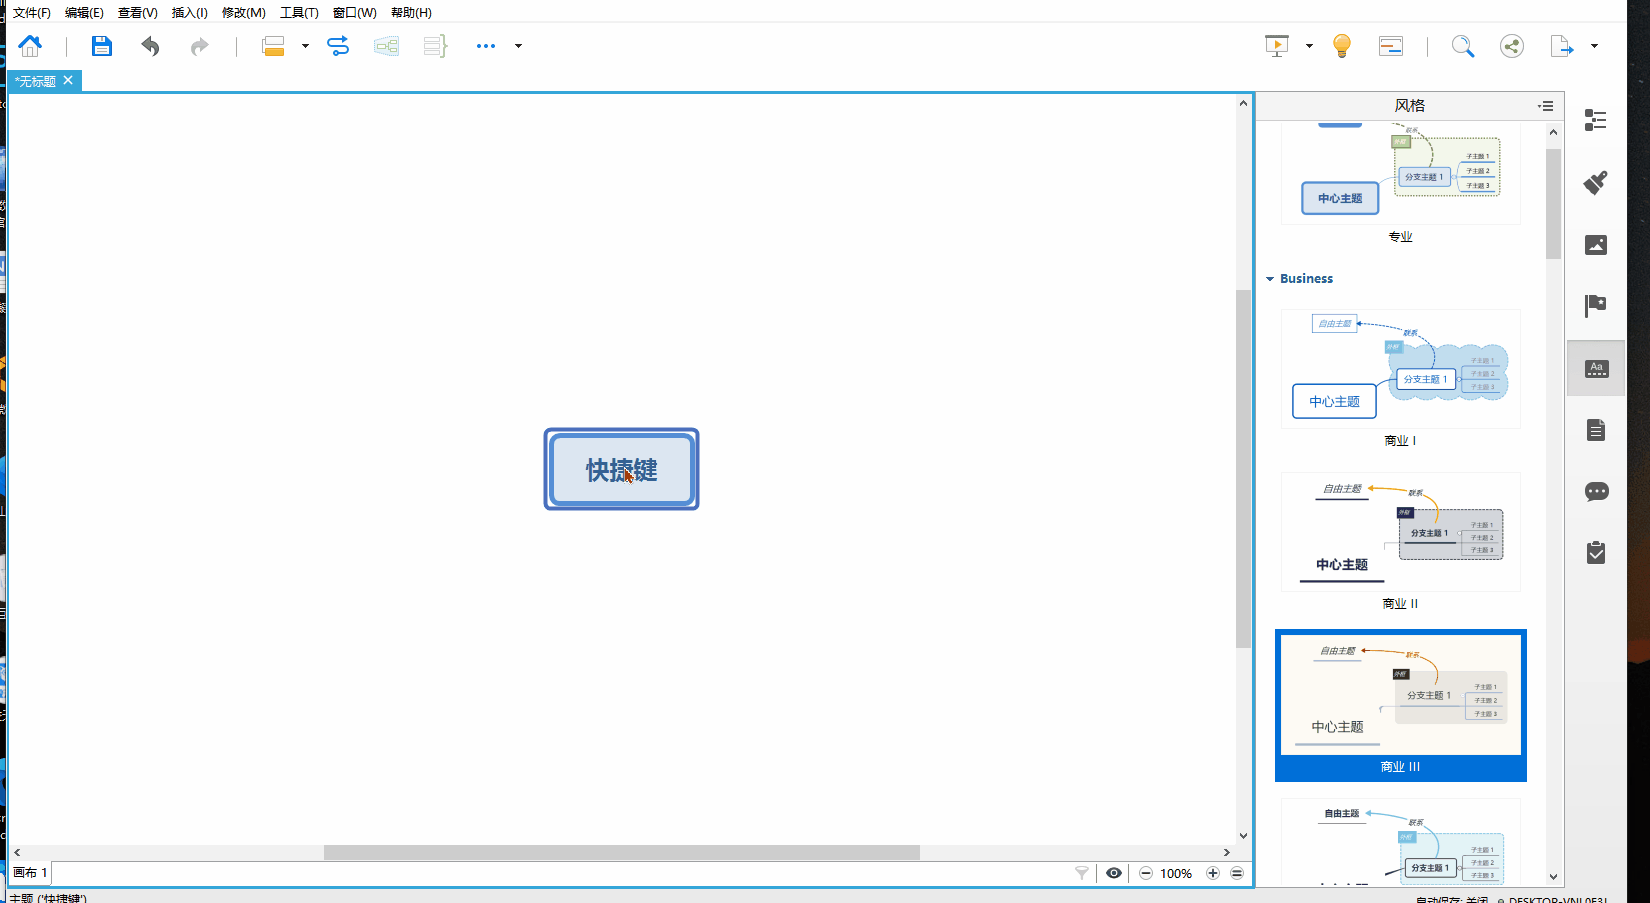Open the 插入(I) menu
1650x903 pixels.
[x=189, y=13]
